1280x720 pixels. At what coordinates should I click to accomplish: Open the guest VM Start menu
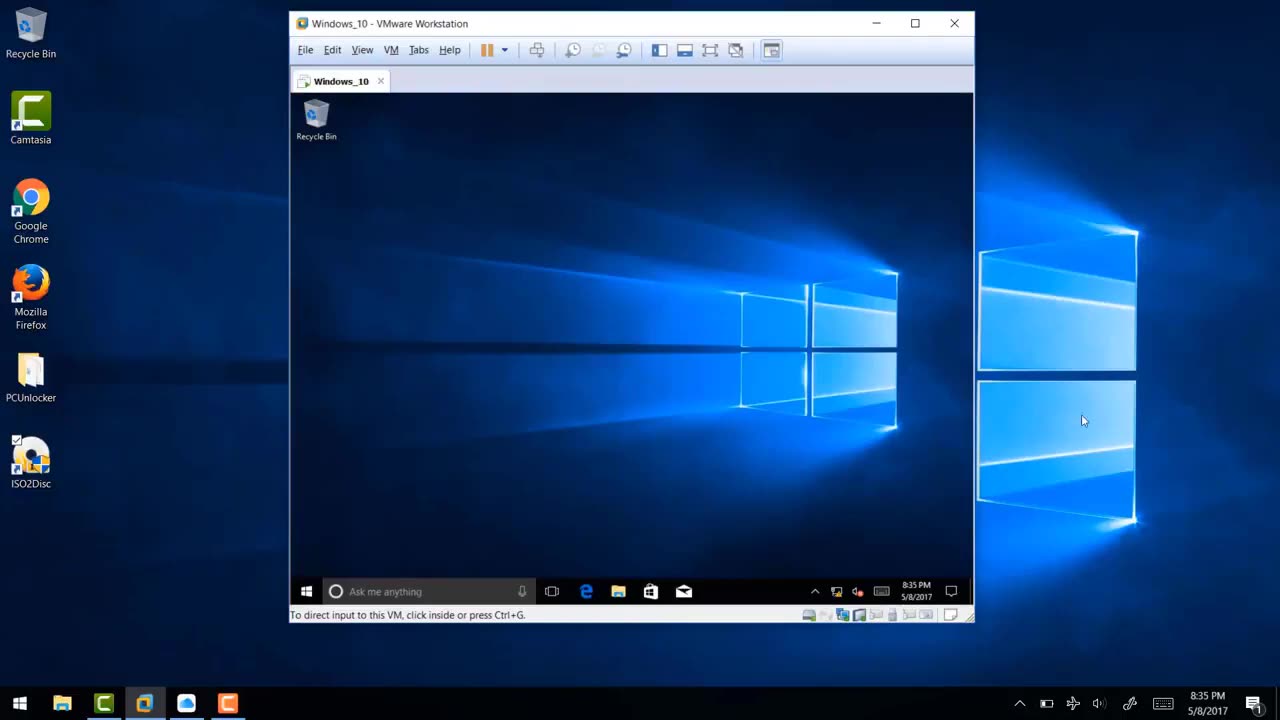tap(306, 591)
